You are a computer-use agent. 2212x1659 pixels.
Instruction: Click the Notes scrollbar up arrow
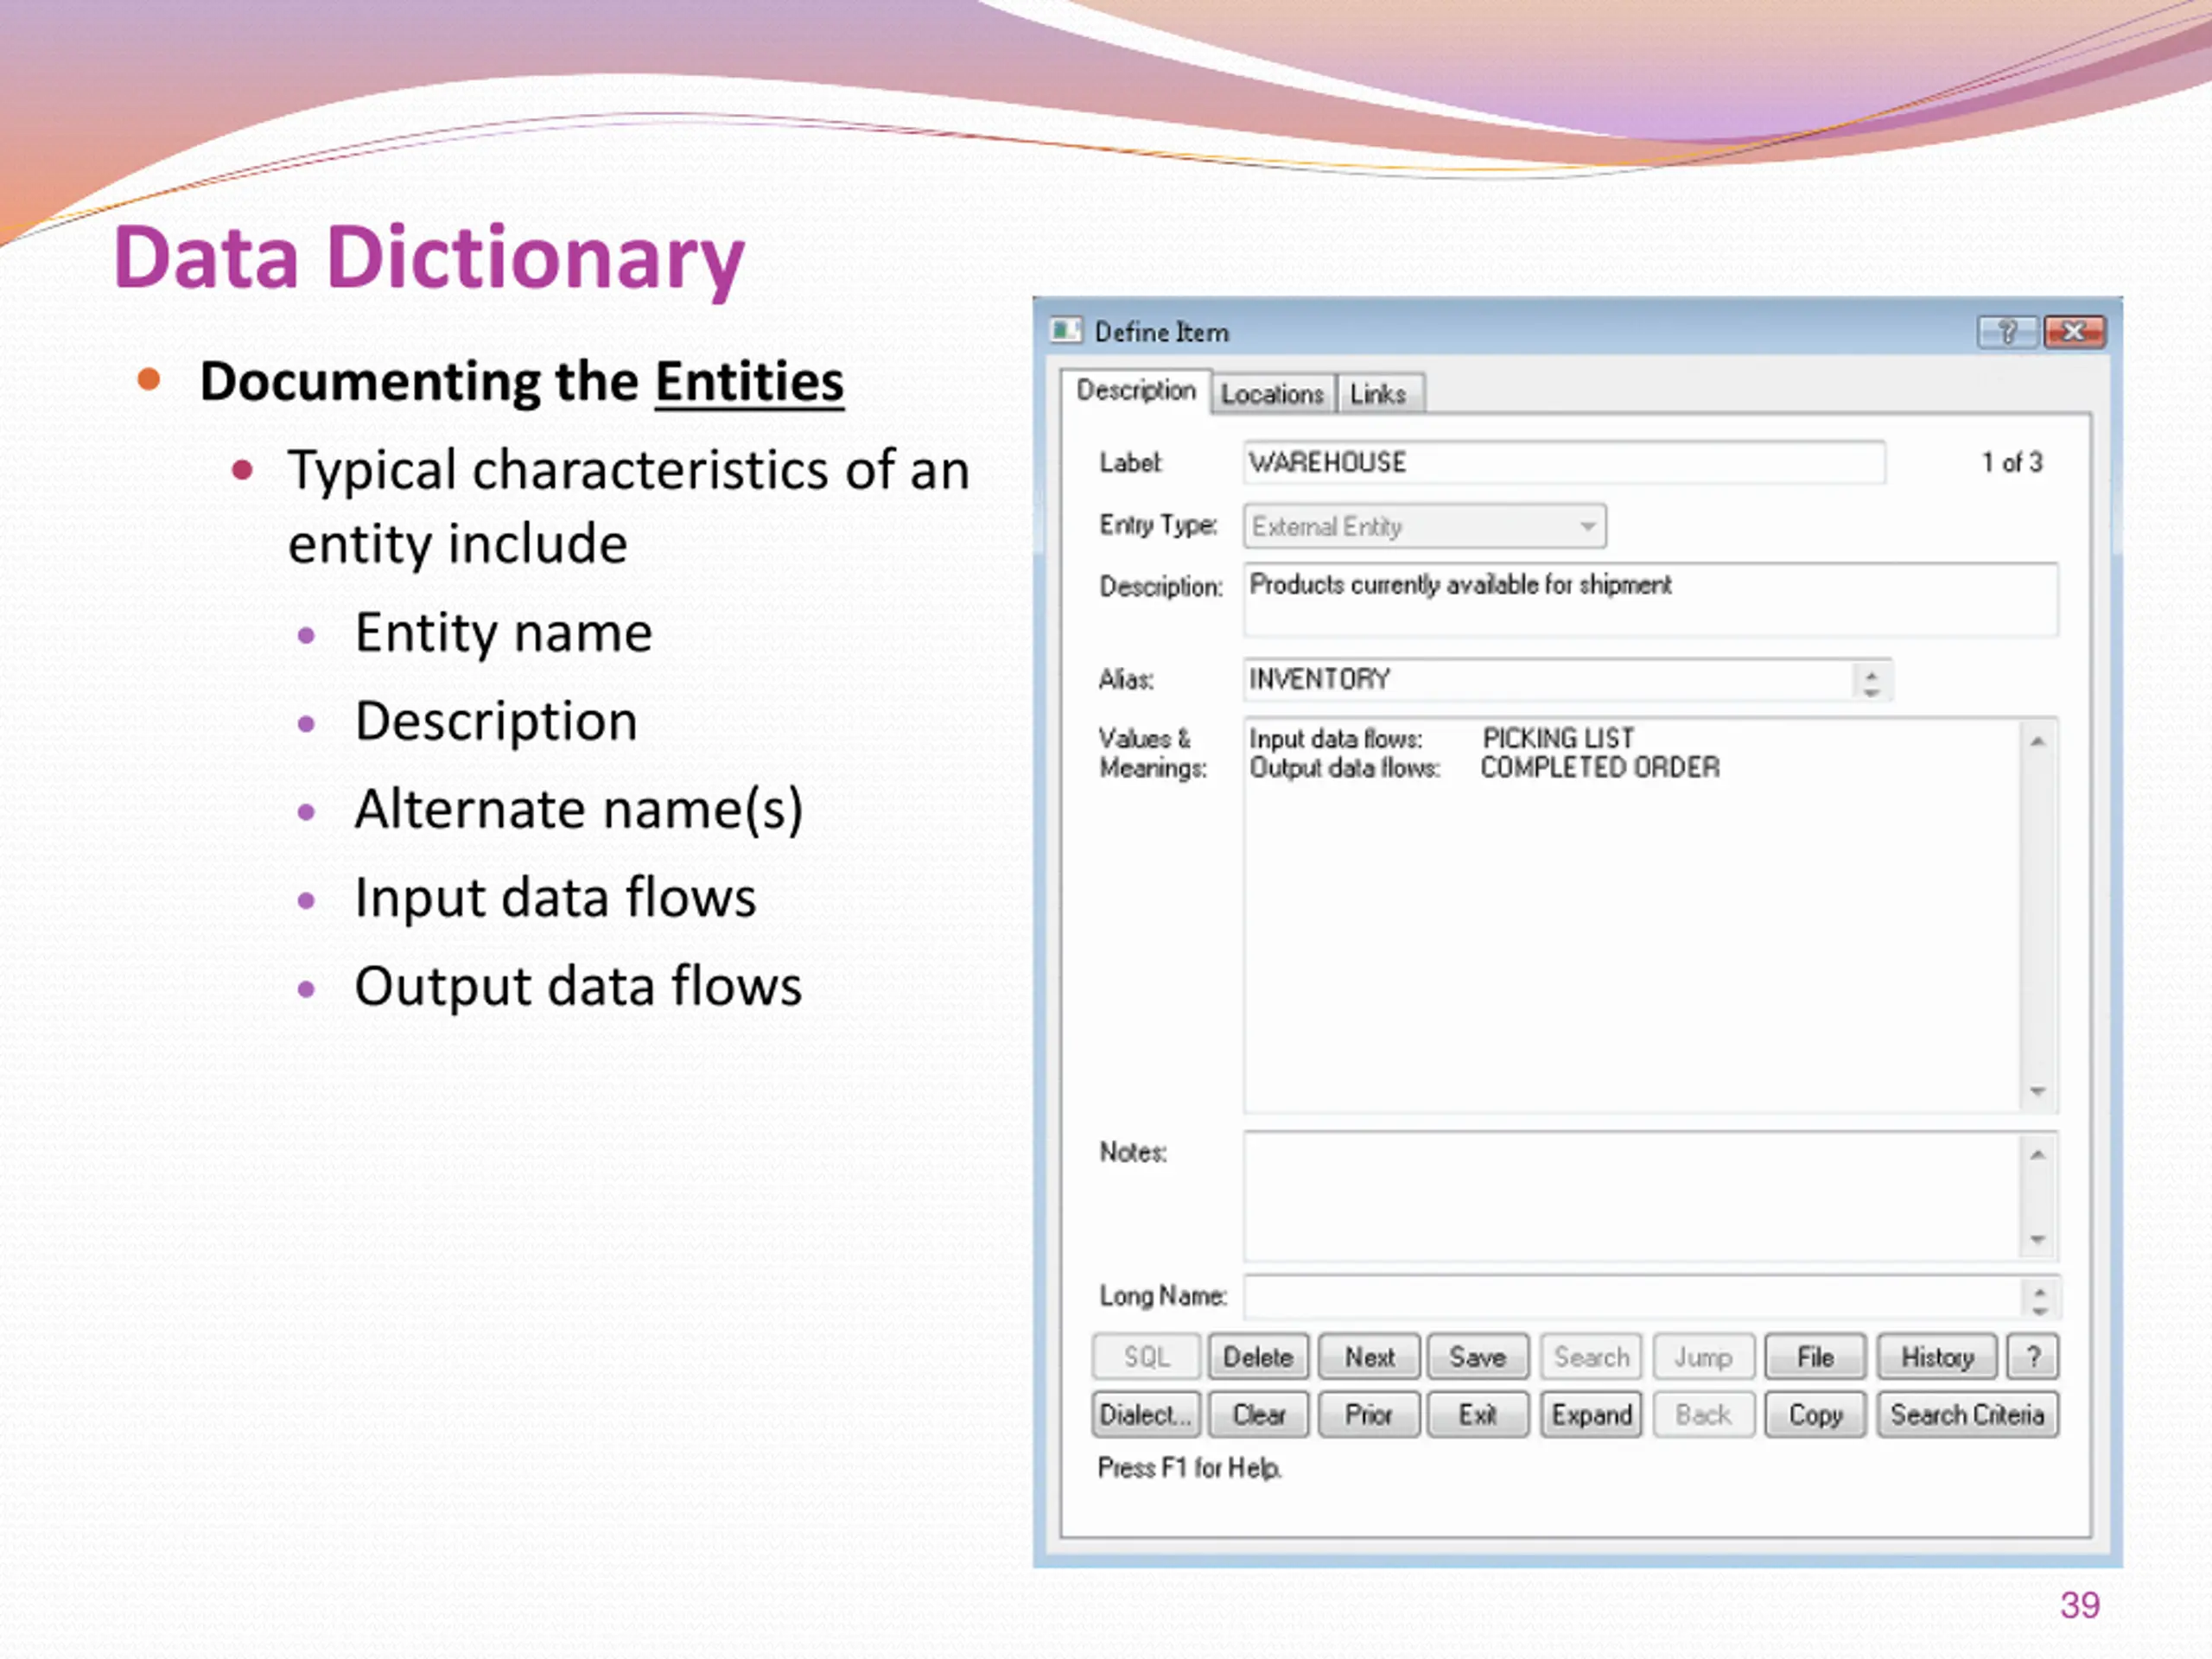[x=2038, y=1155]
